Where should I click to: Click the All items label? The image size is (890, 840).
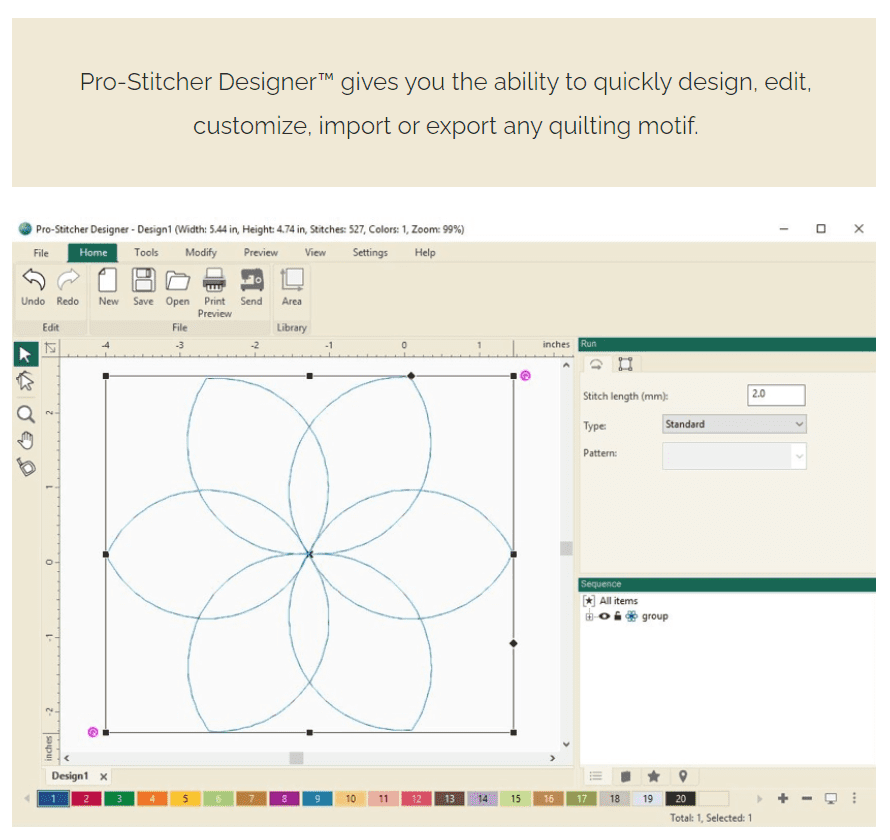(619, 600)
